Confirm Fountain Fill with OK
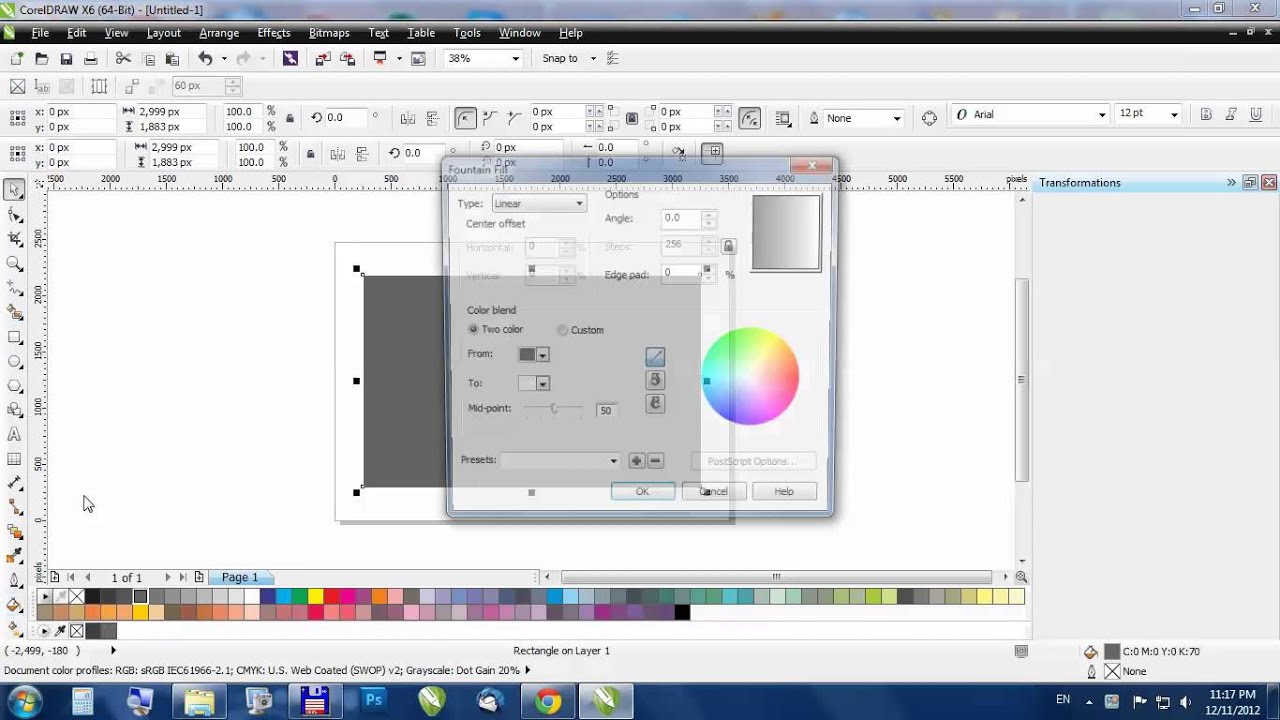 (642, 491)
